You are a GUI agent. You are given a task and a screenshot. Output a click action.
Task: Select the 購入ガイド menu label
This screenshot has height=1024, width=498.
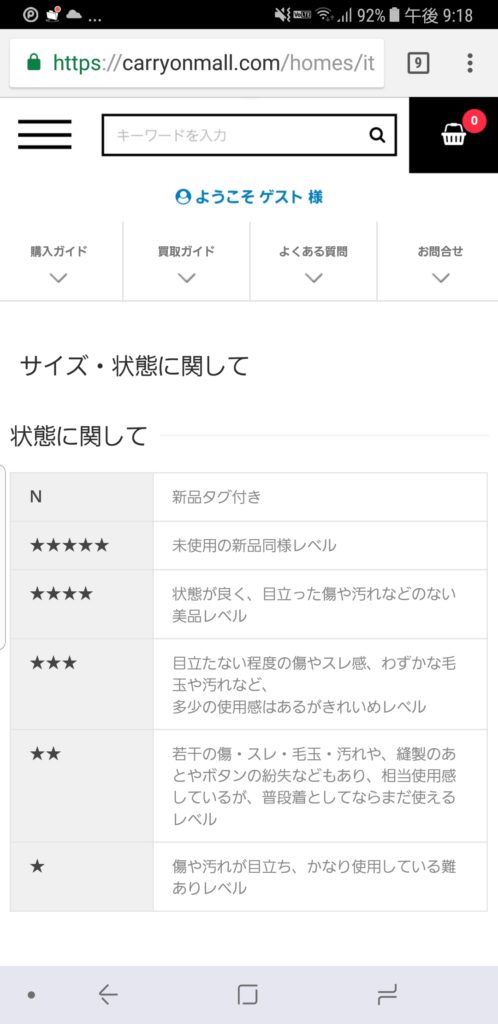(x=59, y=251)
